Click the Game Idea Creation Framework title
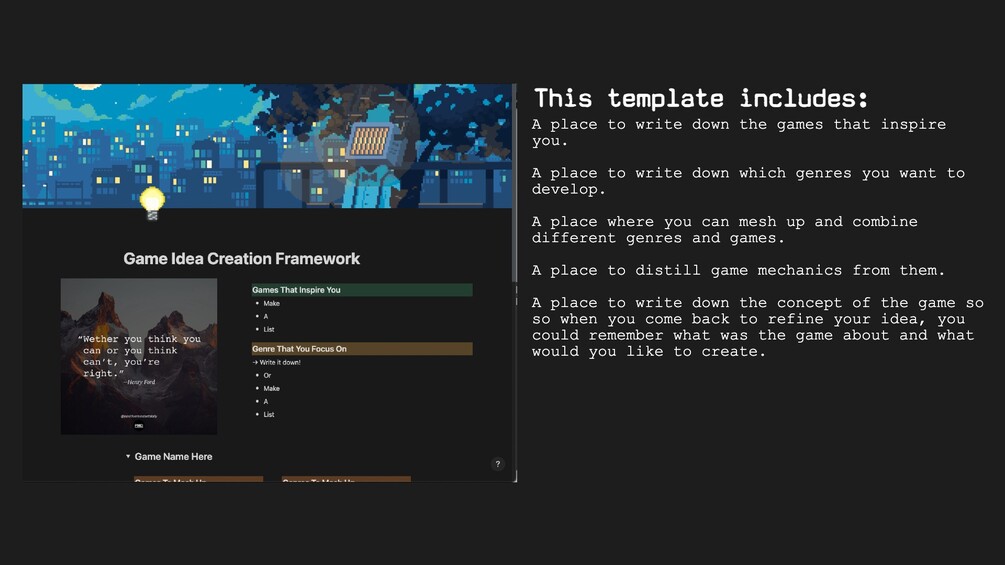Image resolution: width=1005 pixels, height=565 pixels. pyautogui.click(x=242, y=259)
